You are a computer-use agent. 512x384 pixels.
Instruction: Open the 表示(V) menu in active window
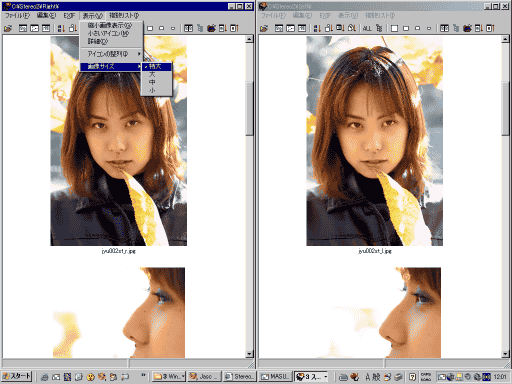pyautogui.click(x=92, y=16)
